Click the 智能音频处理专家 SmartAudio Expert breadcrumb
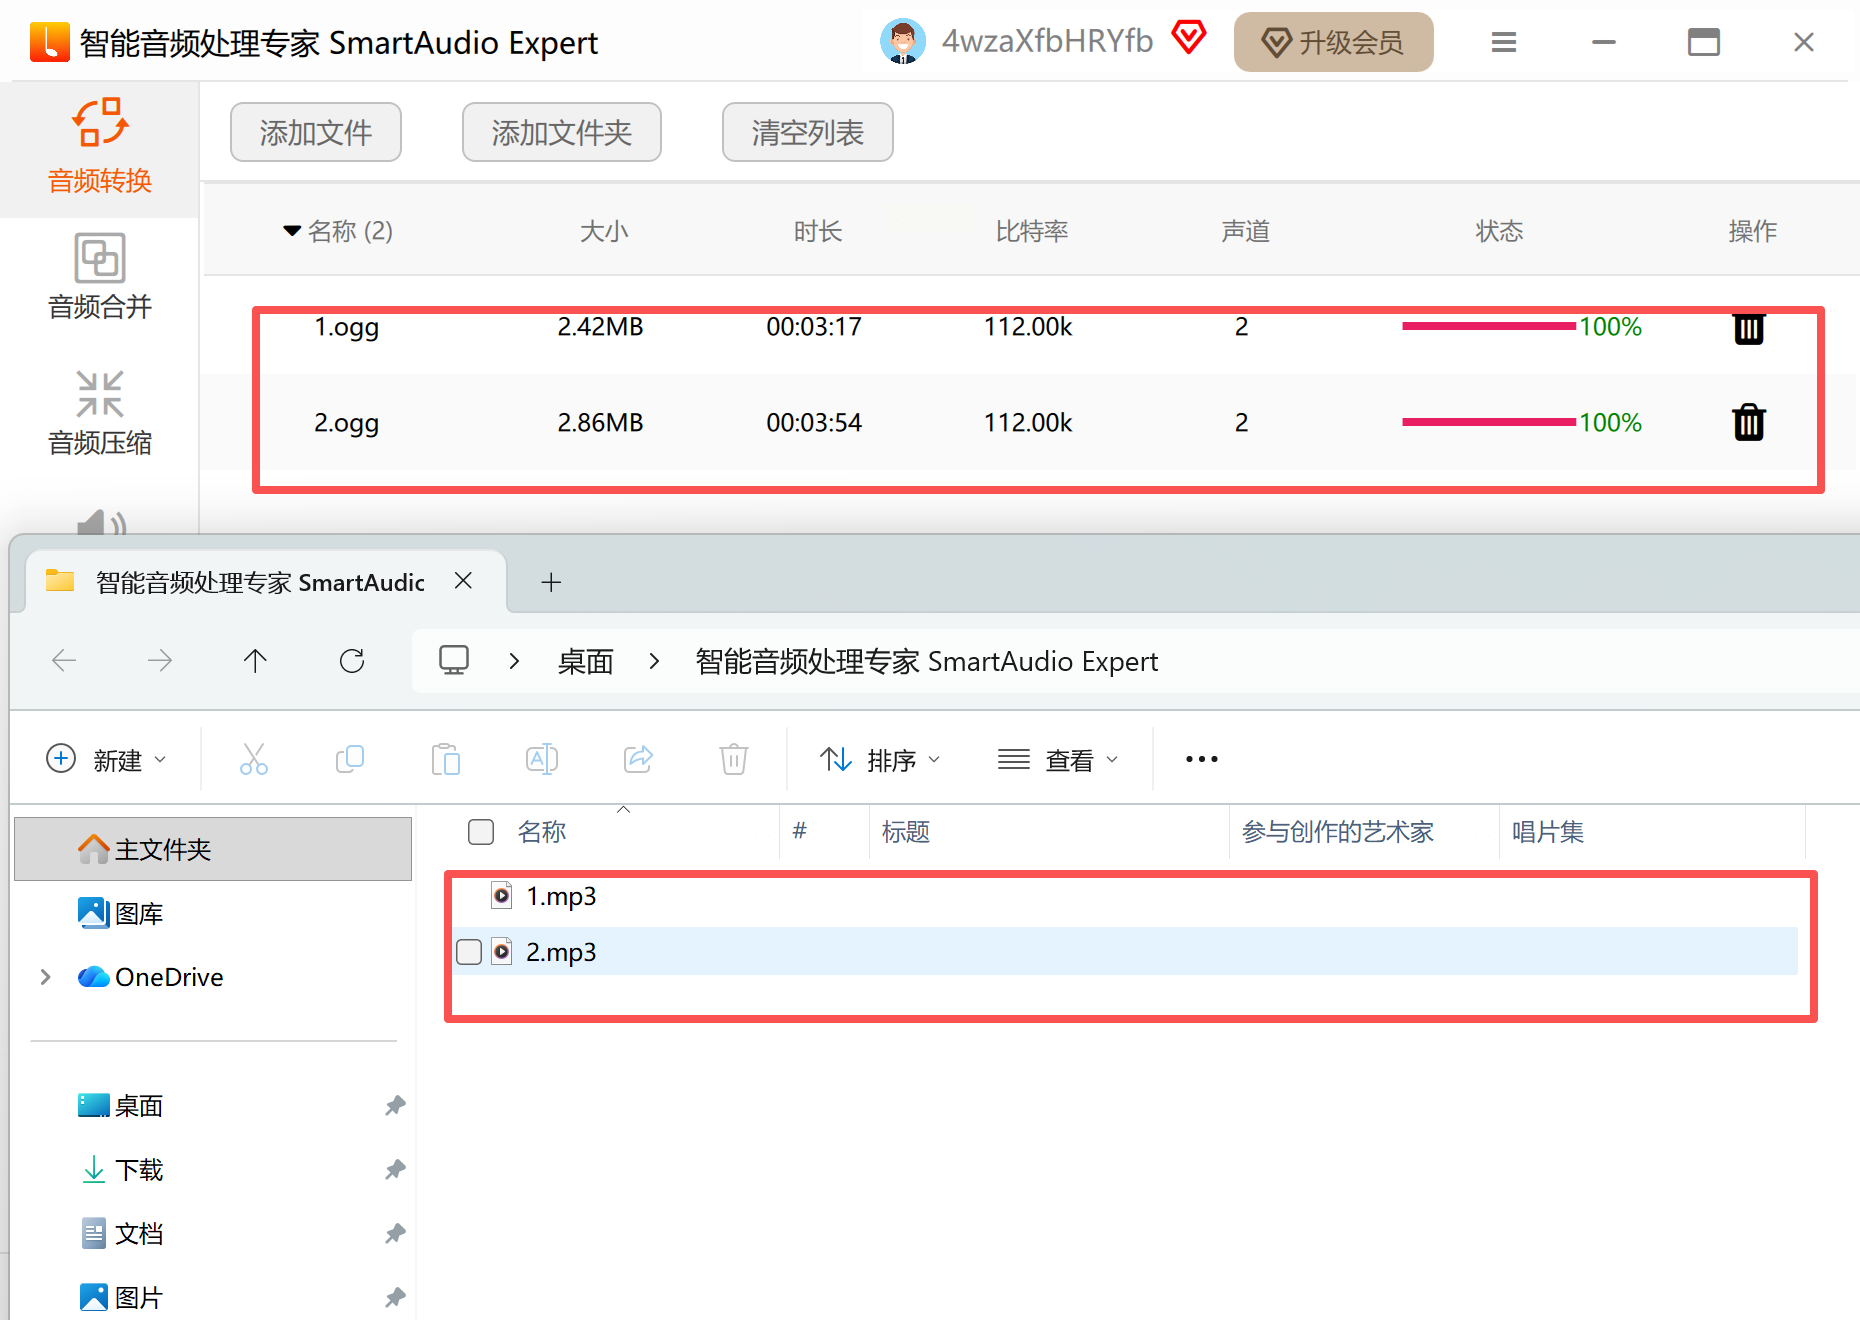The image size is (1860, 1320). click(926, 661)
